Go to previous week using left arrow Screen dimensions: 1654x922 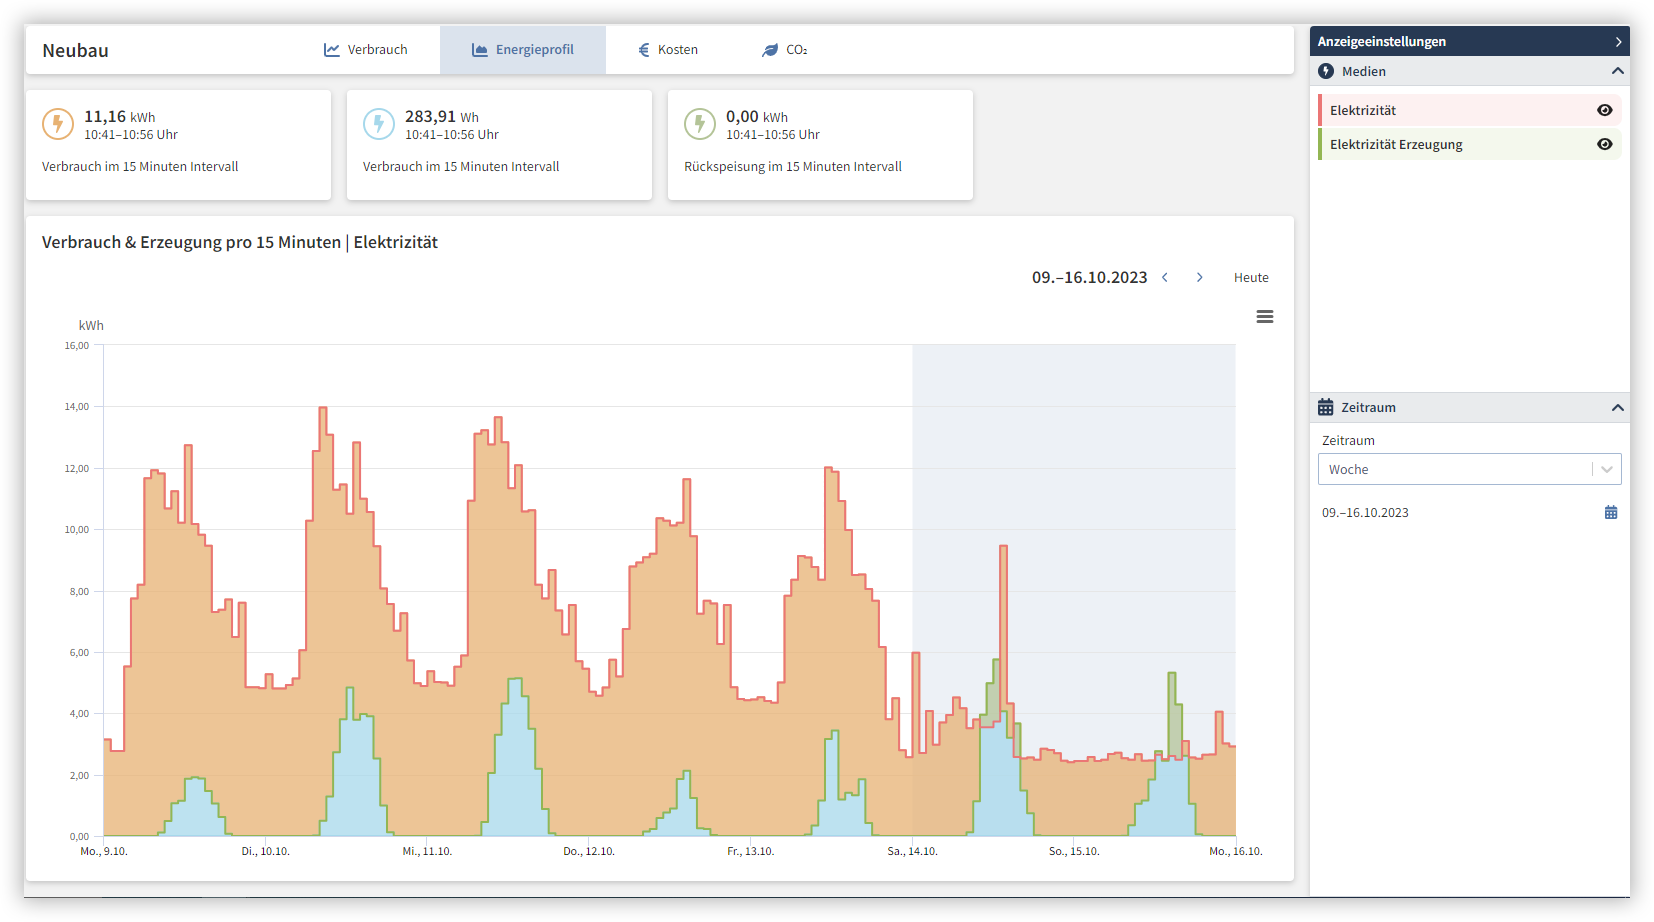(x=1165, y=278)
